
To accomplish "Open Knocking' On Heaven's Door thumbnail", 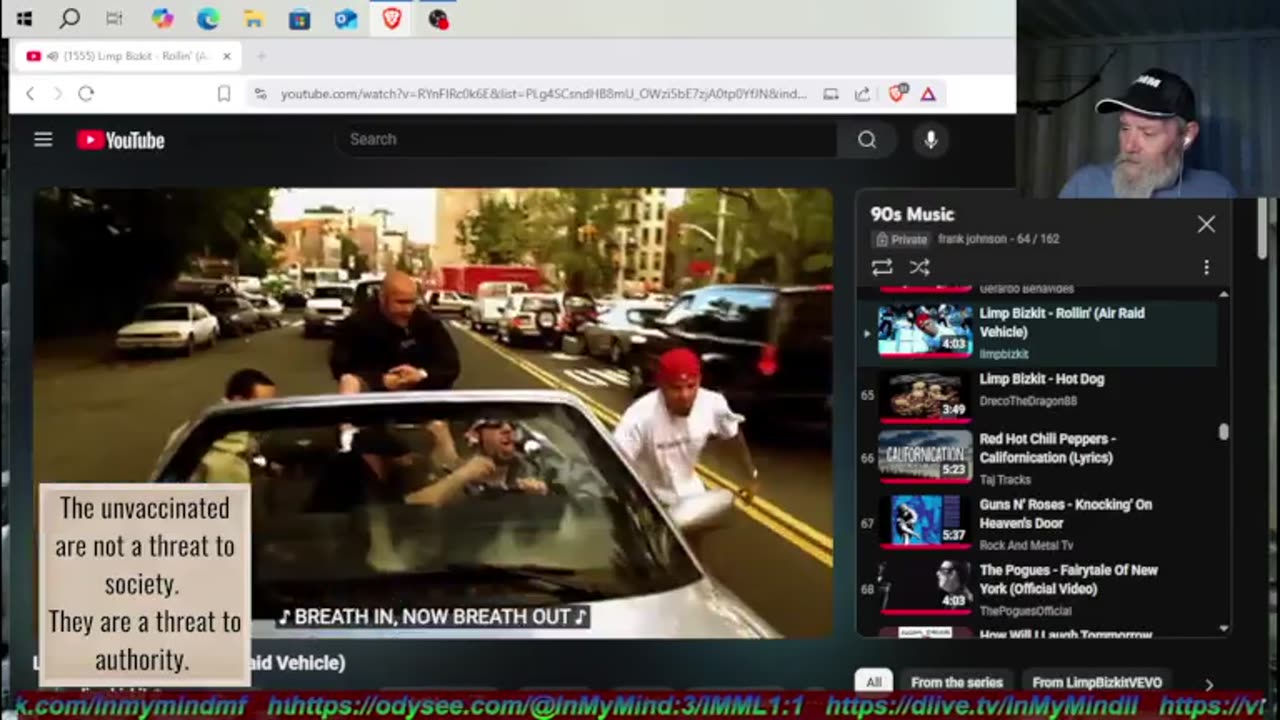I will 925,523.
